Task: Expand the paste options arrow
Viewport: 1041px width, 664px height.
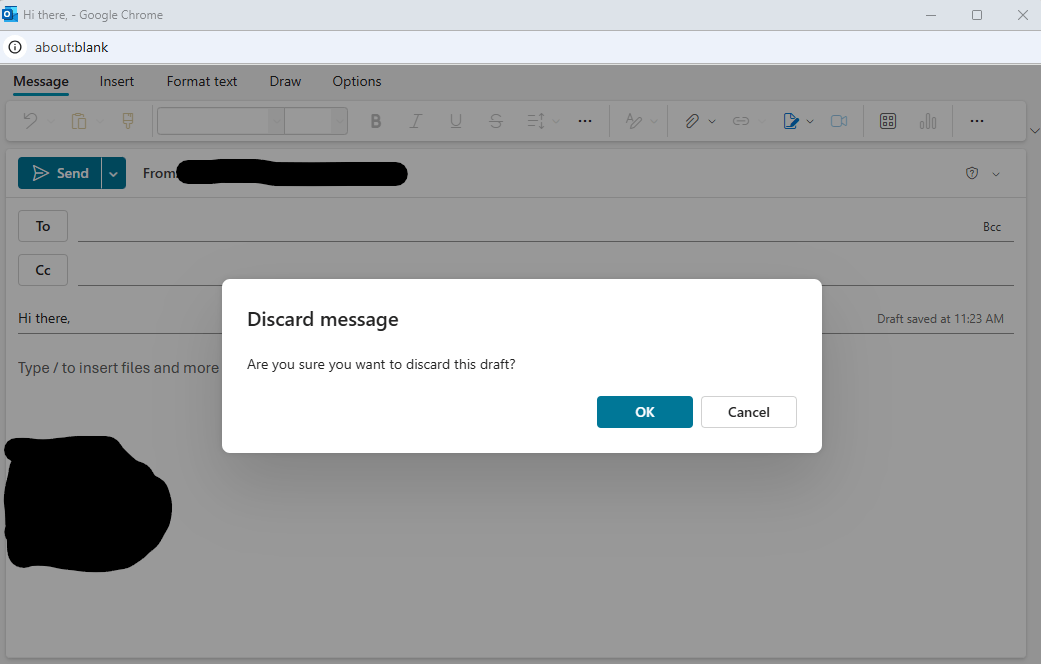Action: [100, 121]
